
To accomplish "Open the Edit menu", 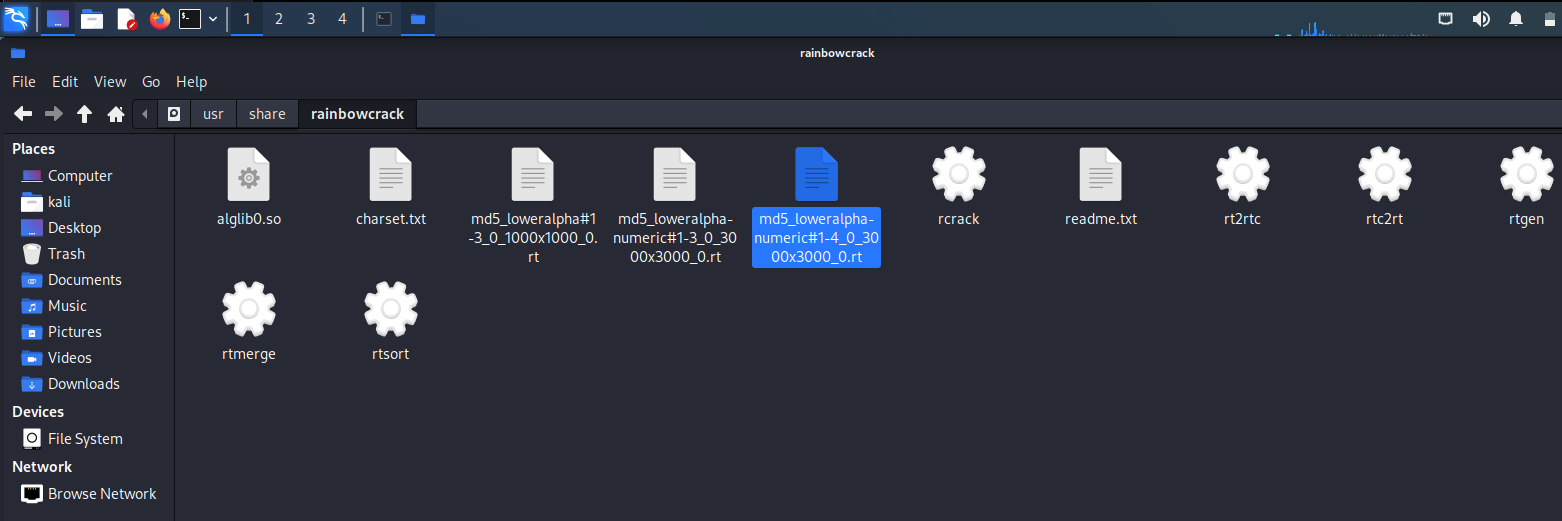I will click(x=65, y=82).
